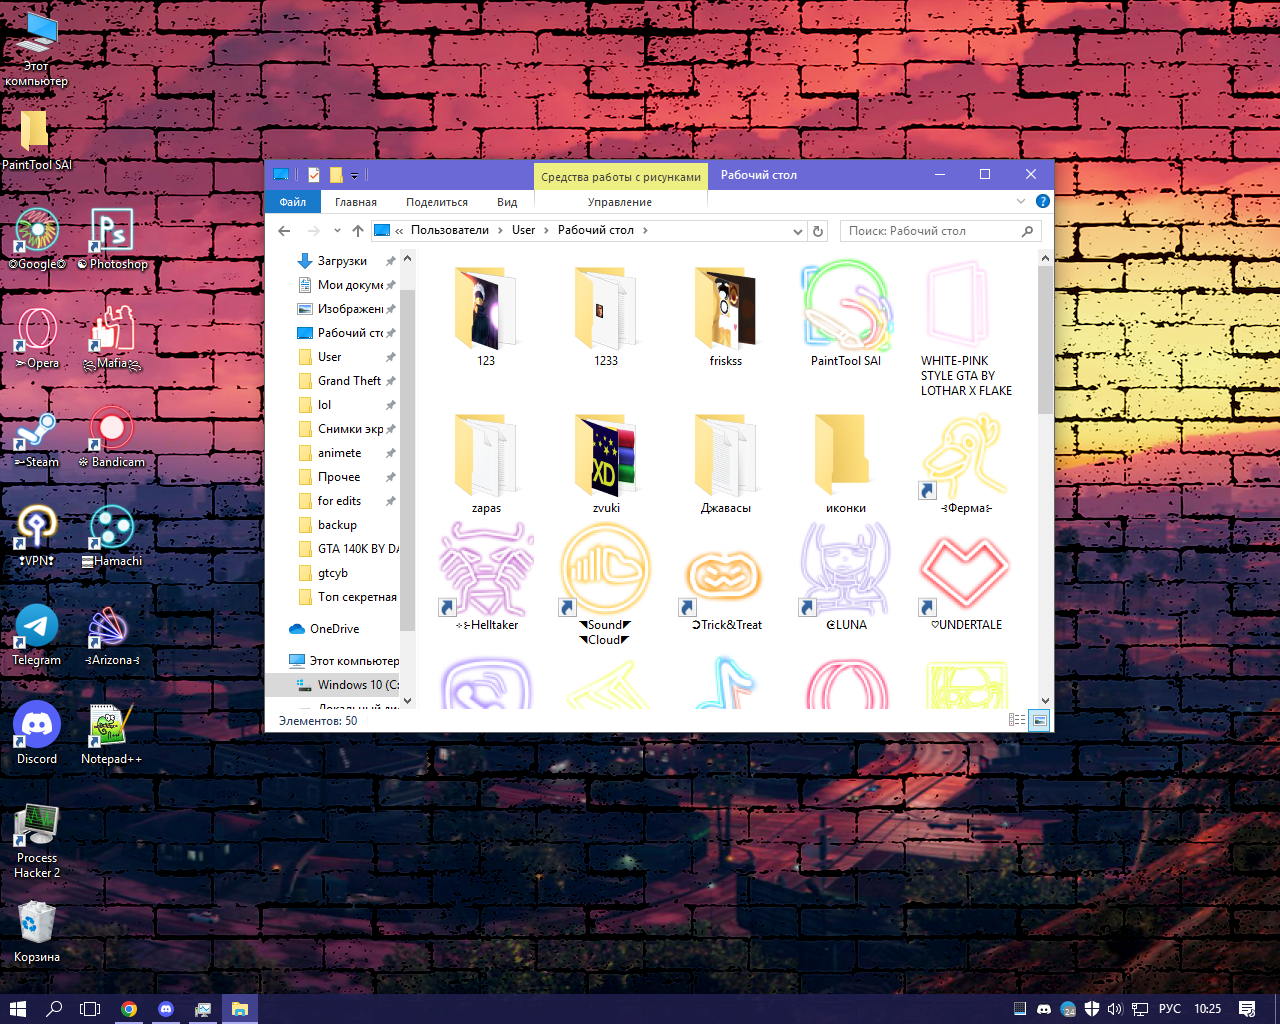Open backup folder in navigation pane
Screen dimensions: 1280x1024
337,525
